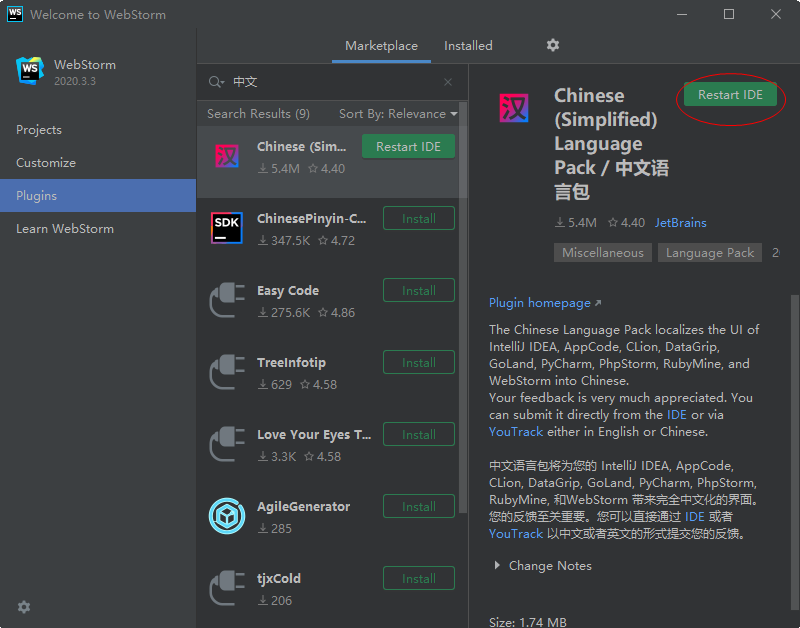The height and width of the screenshot is (628, 800).
Task: Install the TreeInfotip plugin
Action: click(x=419, y=362)
